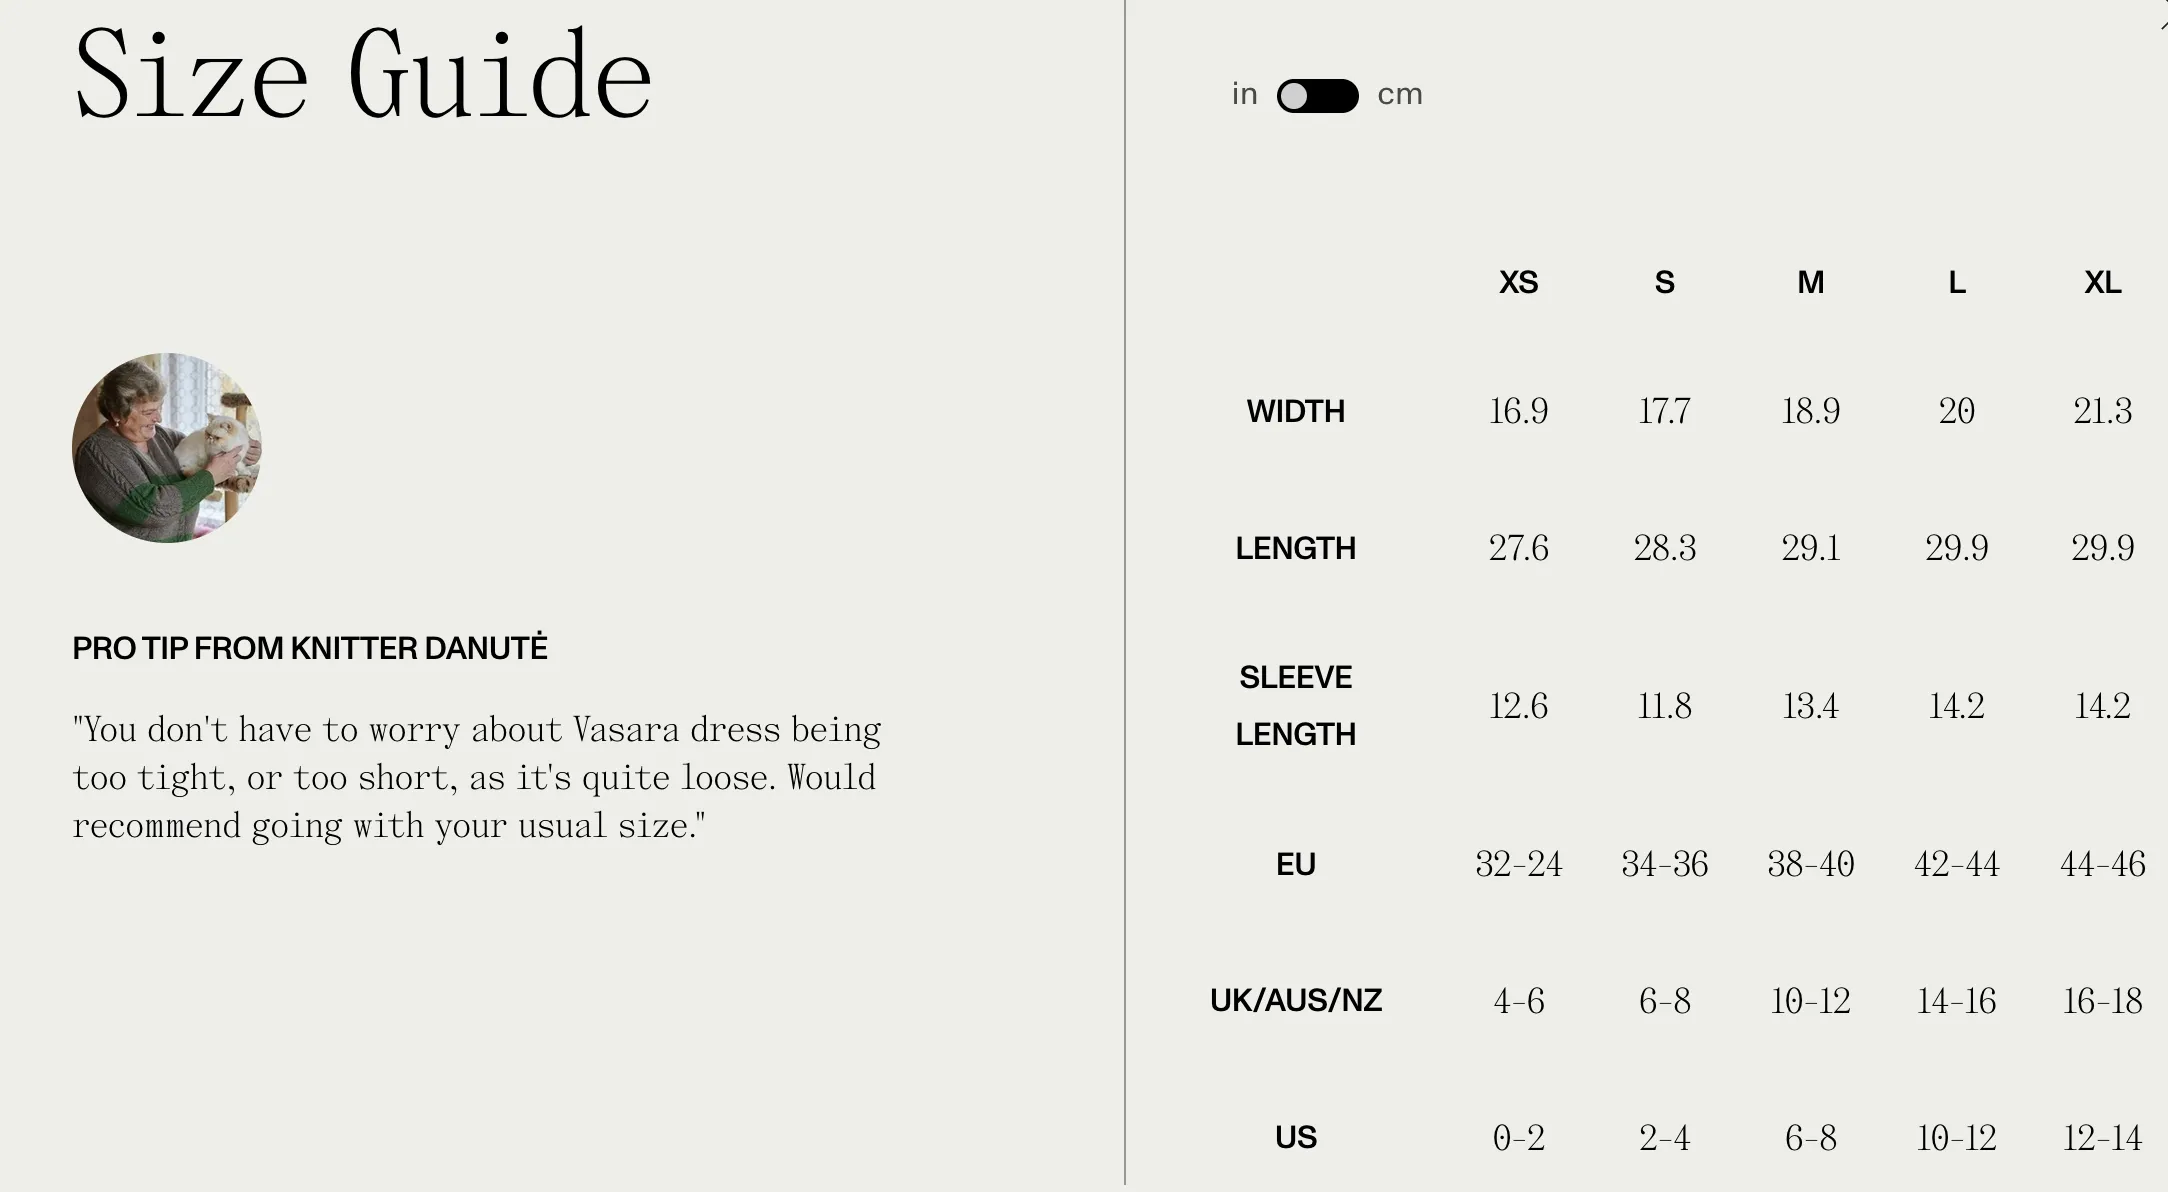Click the SLEEVE LENGTH row label
Image resolution: width=2168 pixels, height=1192 pixels.
[1295, 706]
